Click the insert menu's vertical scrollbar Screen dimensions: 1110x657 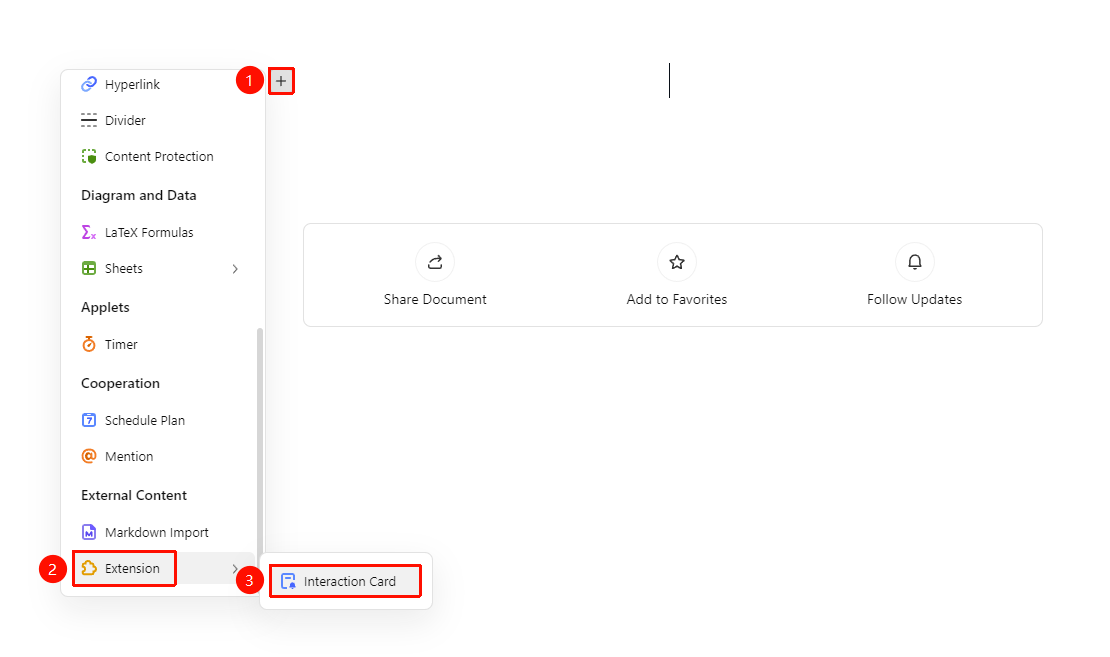pos(260,446)
